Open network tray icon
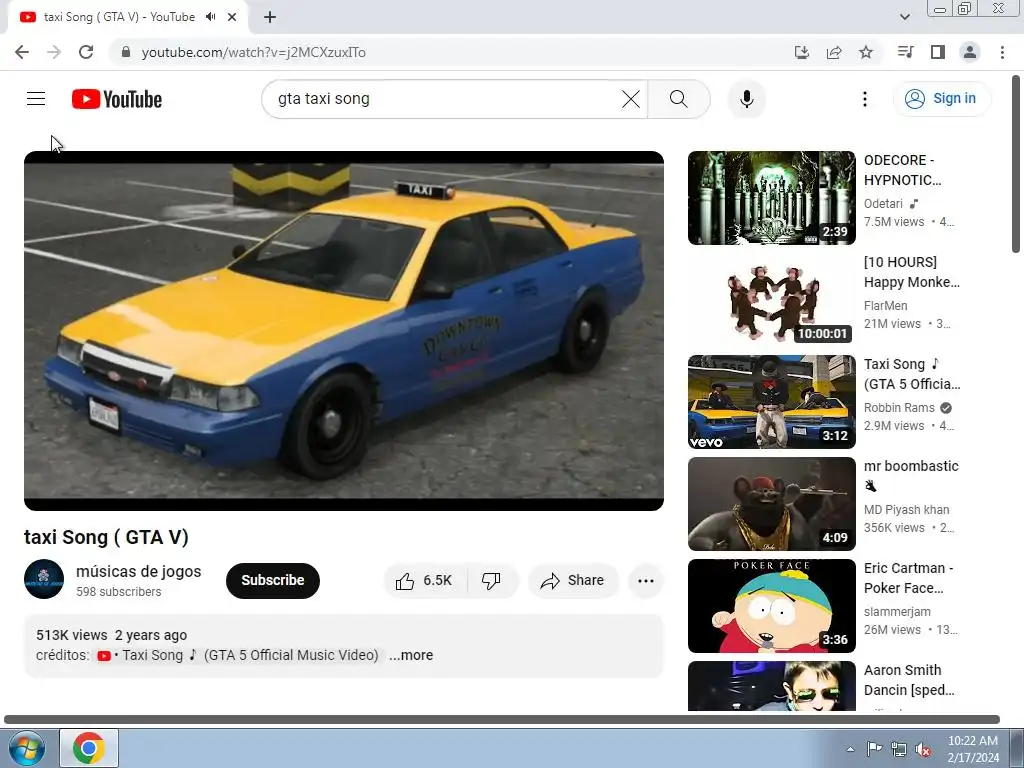The image size is (1024, 768). [x=899, y=749]
